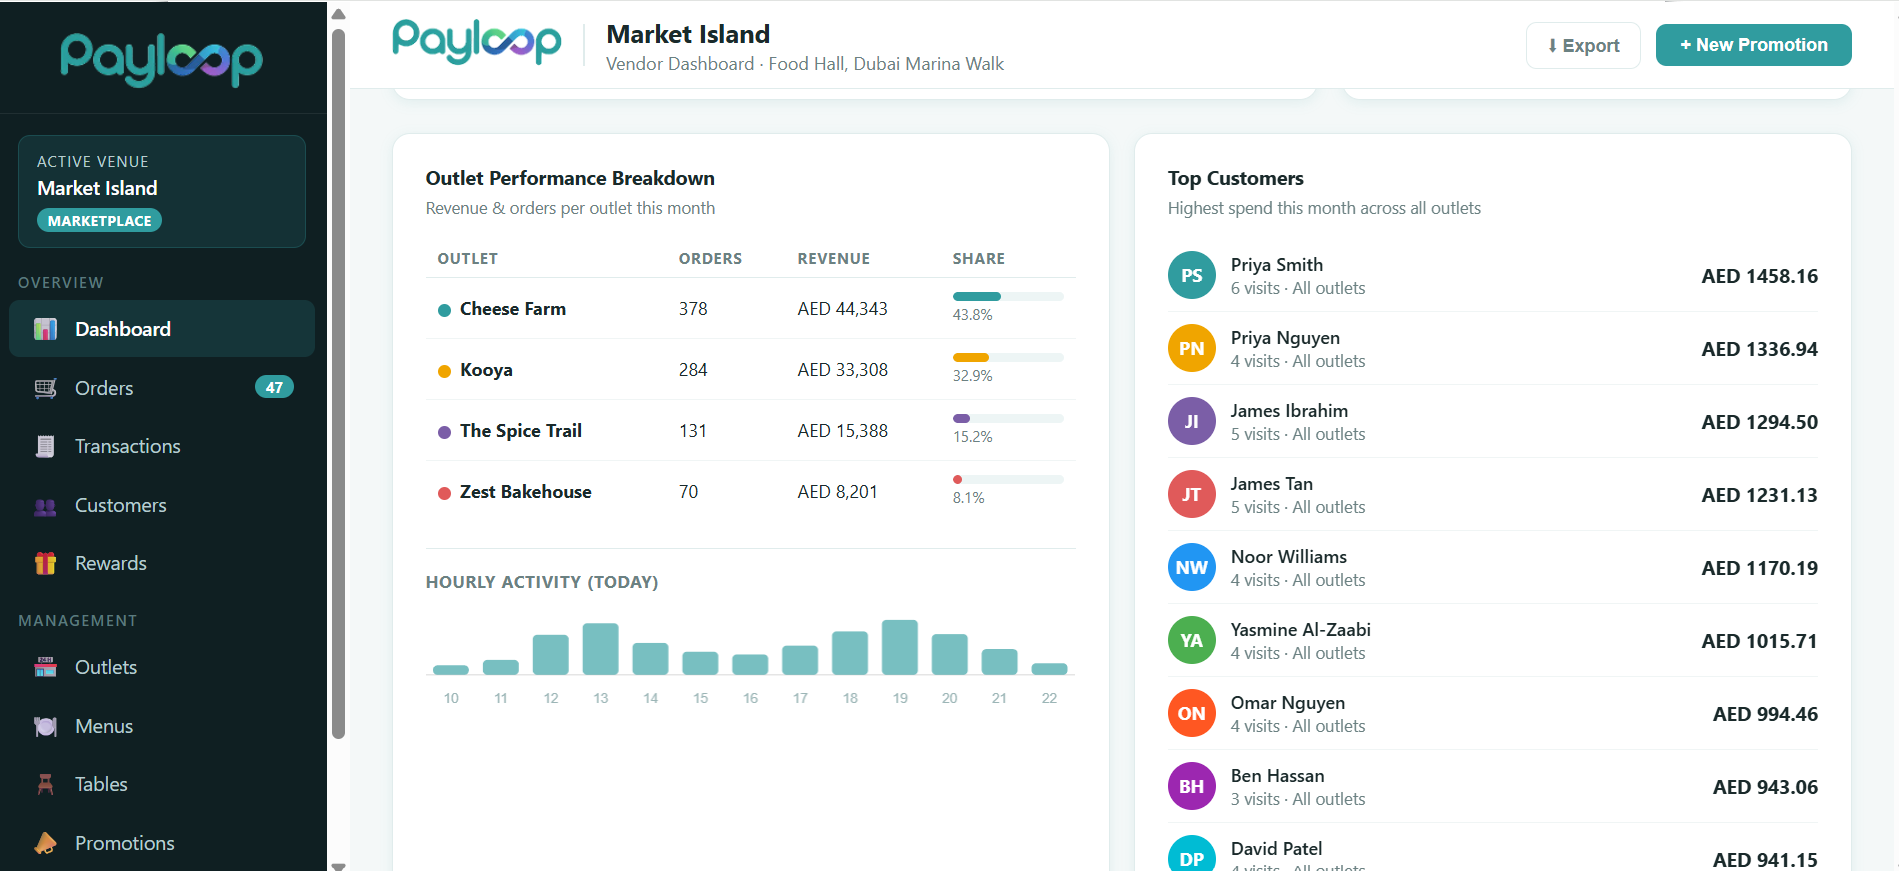
Task: Go to Transactions in the sidebar
Action: [162, 446]
